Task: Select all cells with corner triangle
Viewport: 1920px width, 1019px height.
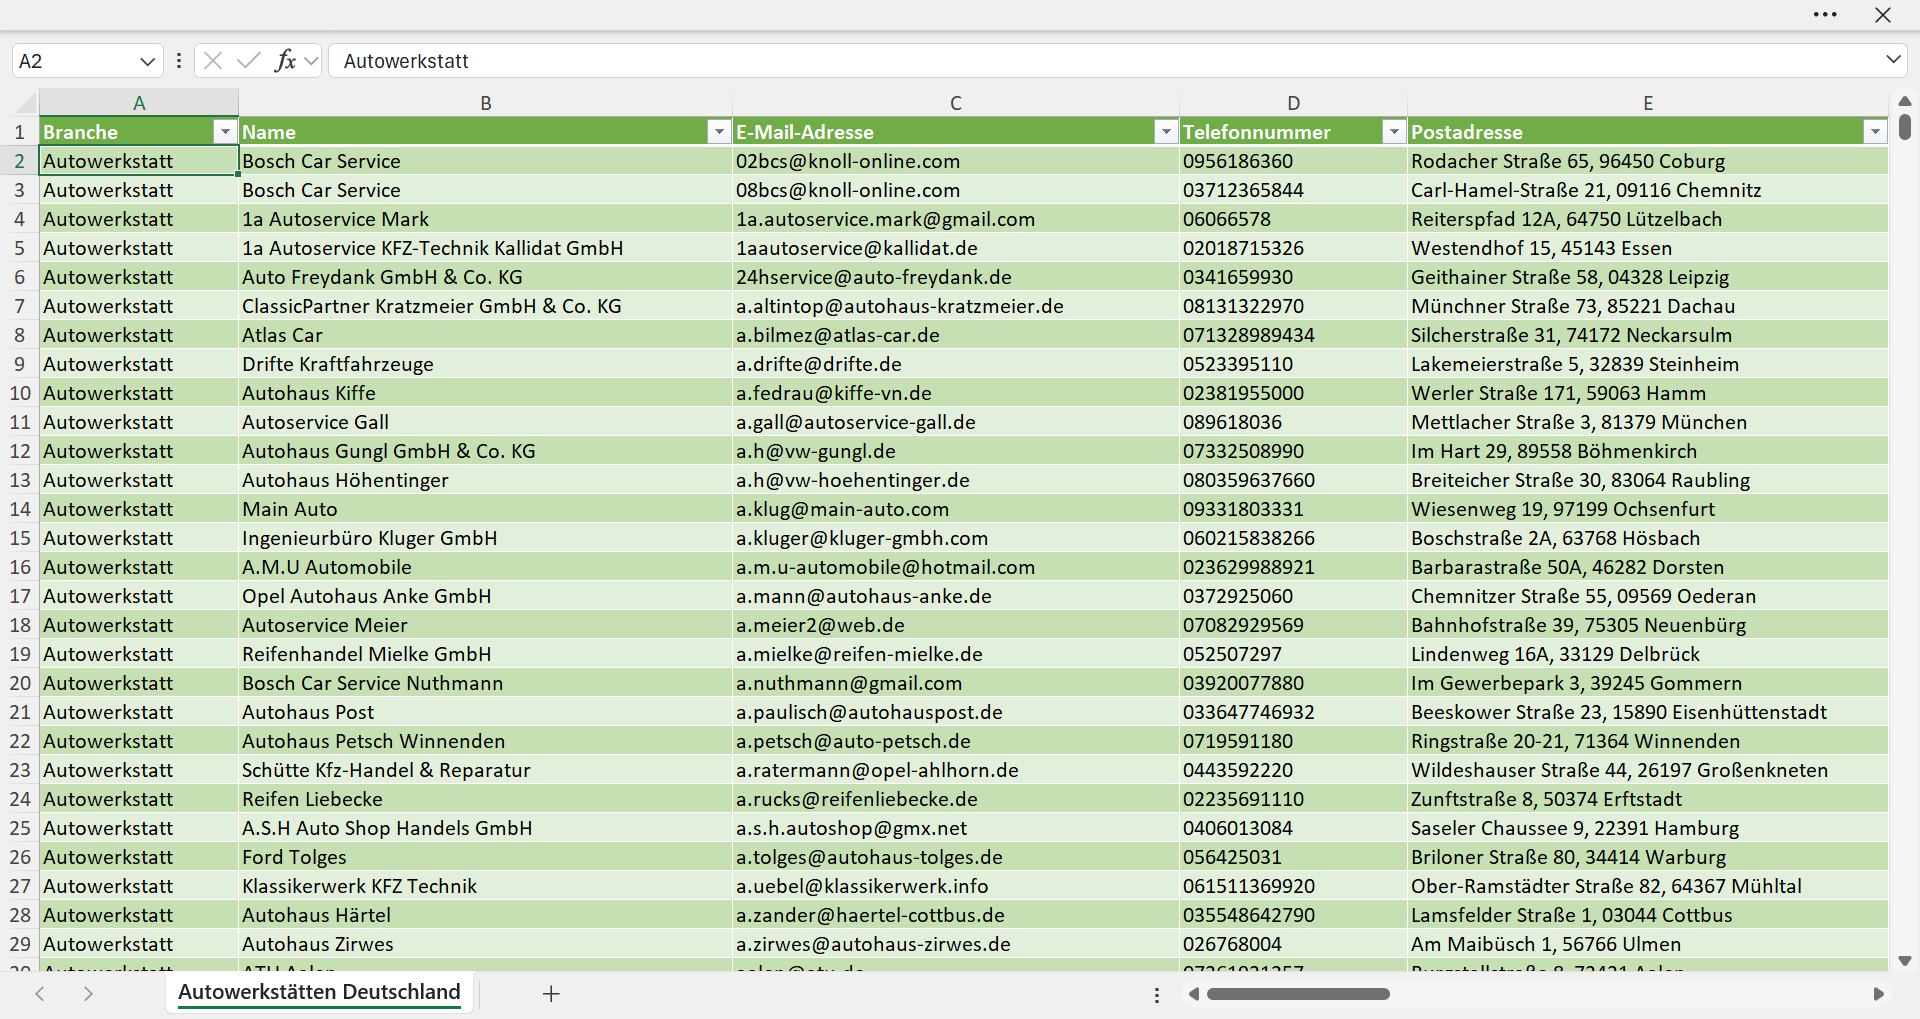Action: [x=27, y=103]
